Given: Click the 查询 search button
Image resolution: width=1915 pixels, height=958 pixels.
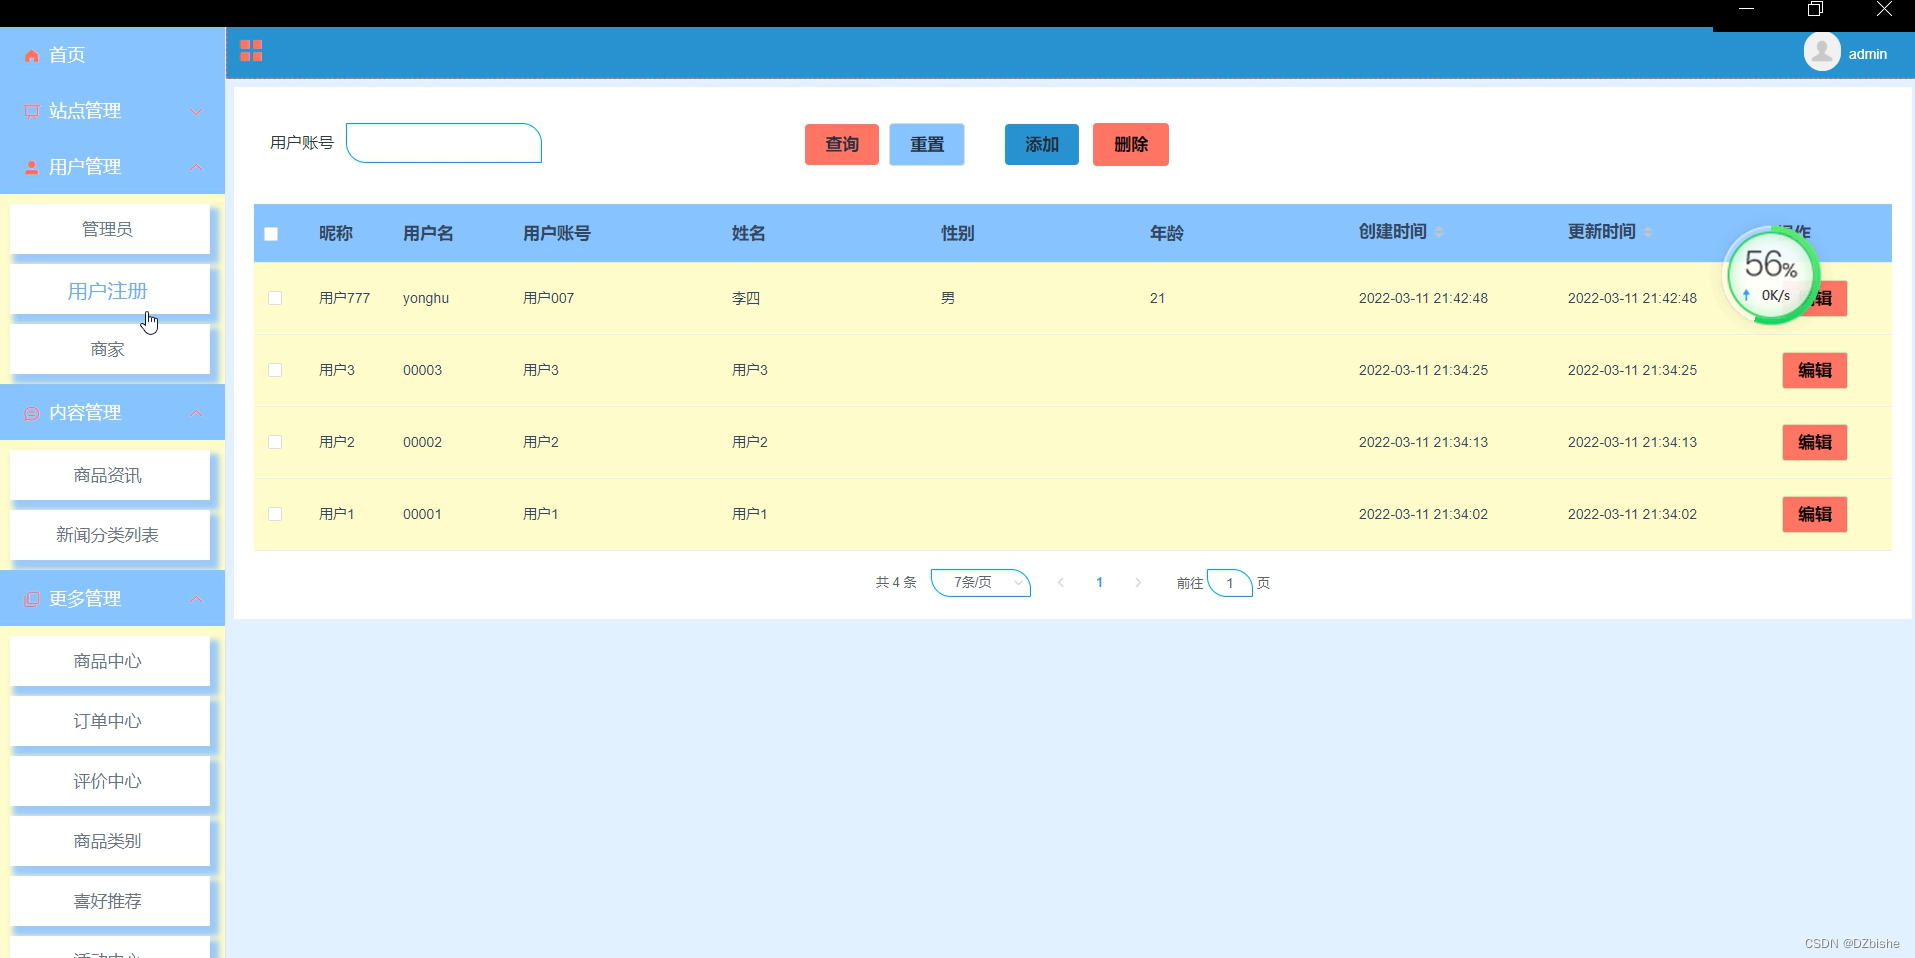Looking at the screenshot, I should [842, 144].
